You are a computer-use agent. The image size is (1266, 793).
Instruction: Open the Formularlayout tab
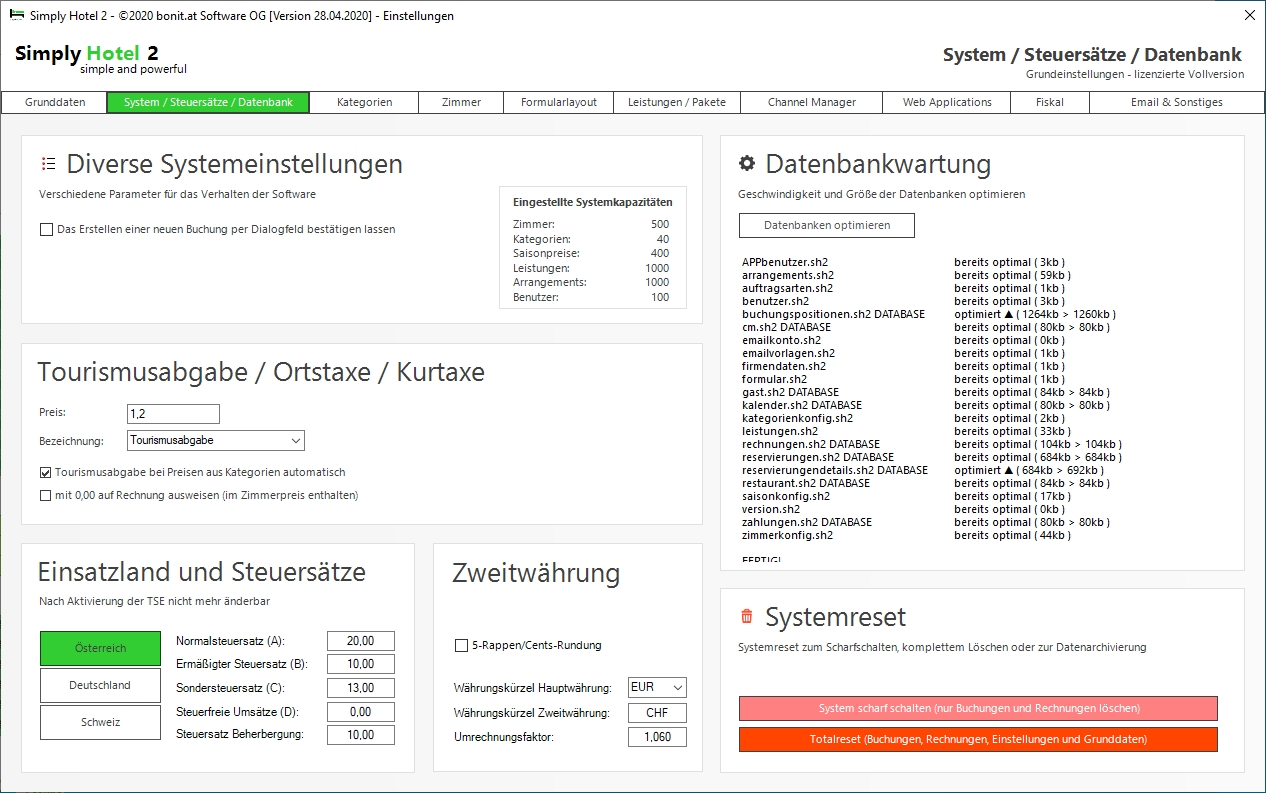pos(559,102)
